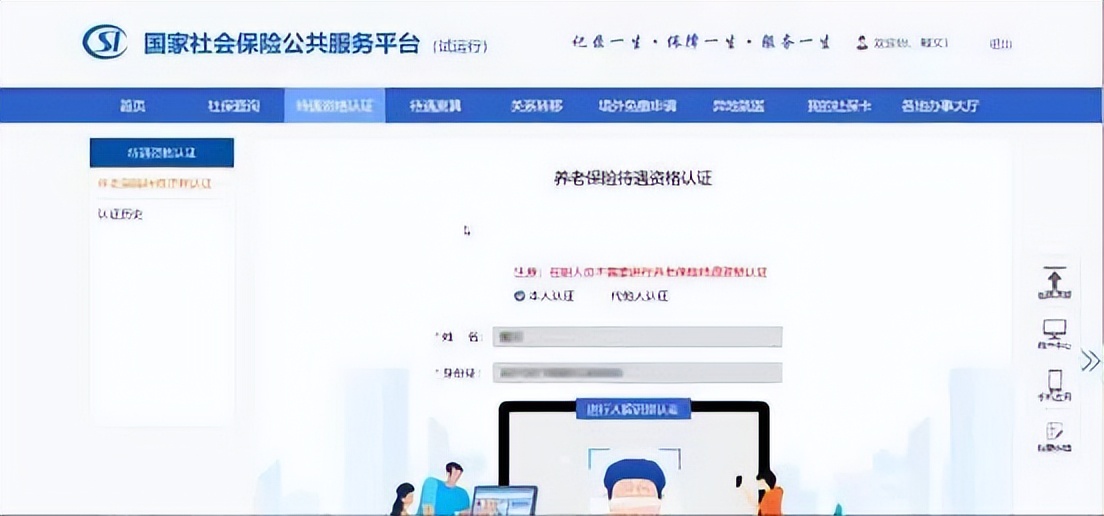Open 认证历史 in the left sidebar
Image resolution: width=1104 pixels, height=516 pixels.
[120, 215]
